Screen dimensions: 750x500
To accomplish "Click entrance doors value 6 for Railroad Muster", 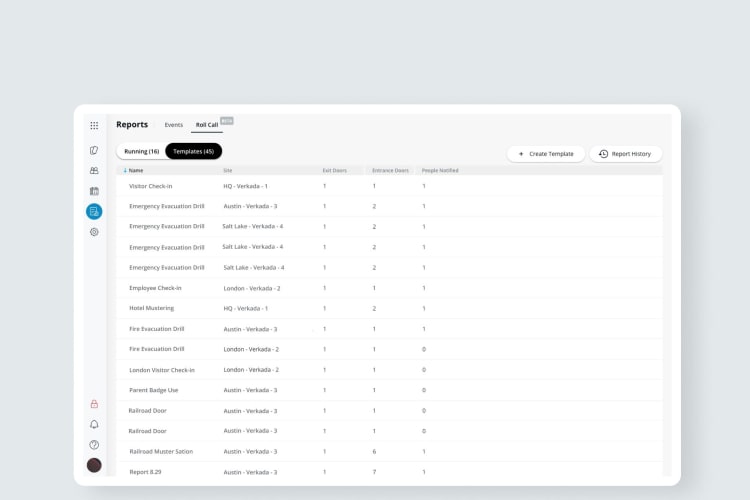I will (x=374, y=452).
